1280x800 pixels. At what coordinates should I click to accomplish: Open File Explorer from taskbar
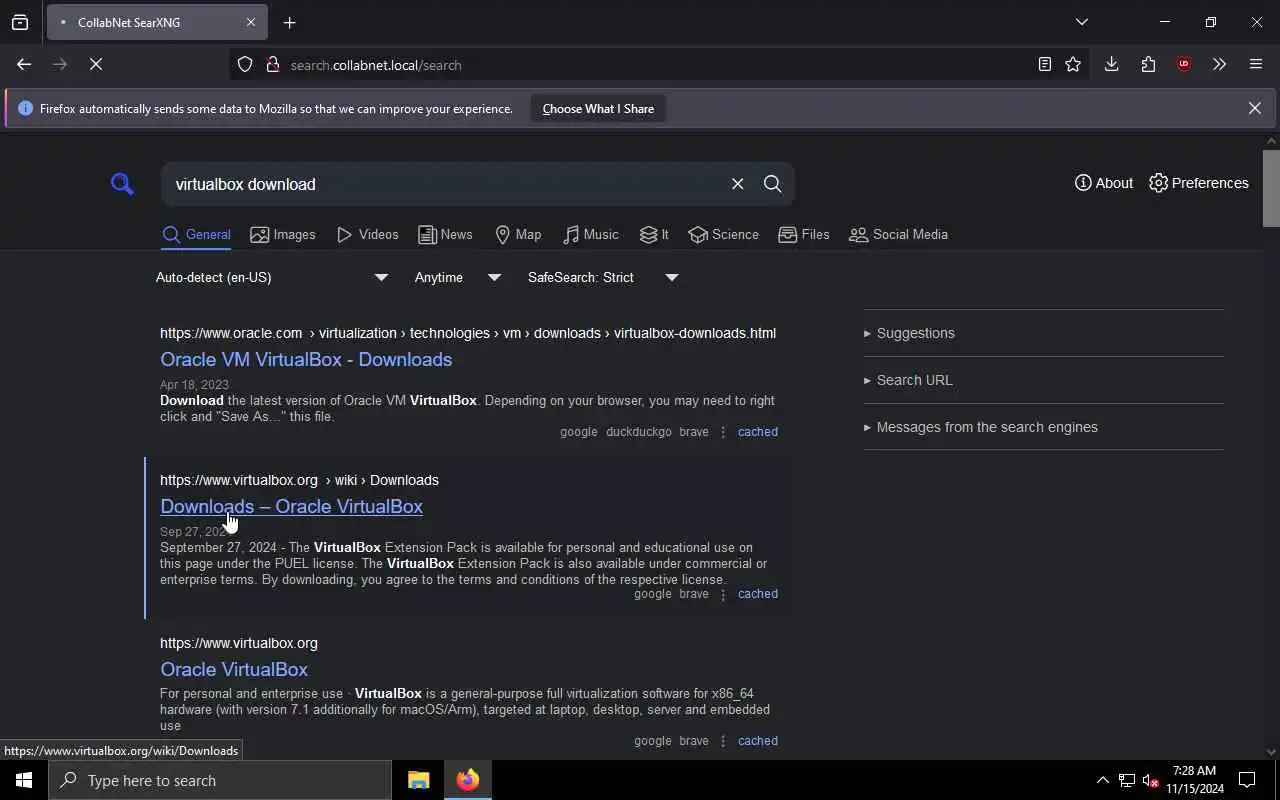(419, 780)
